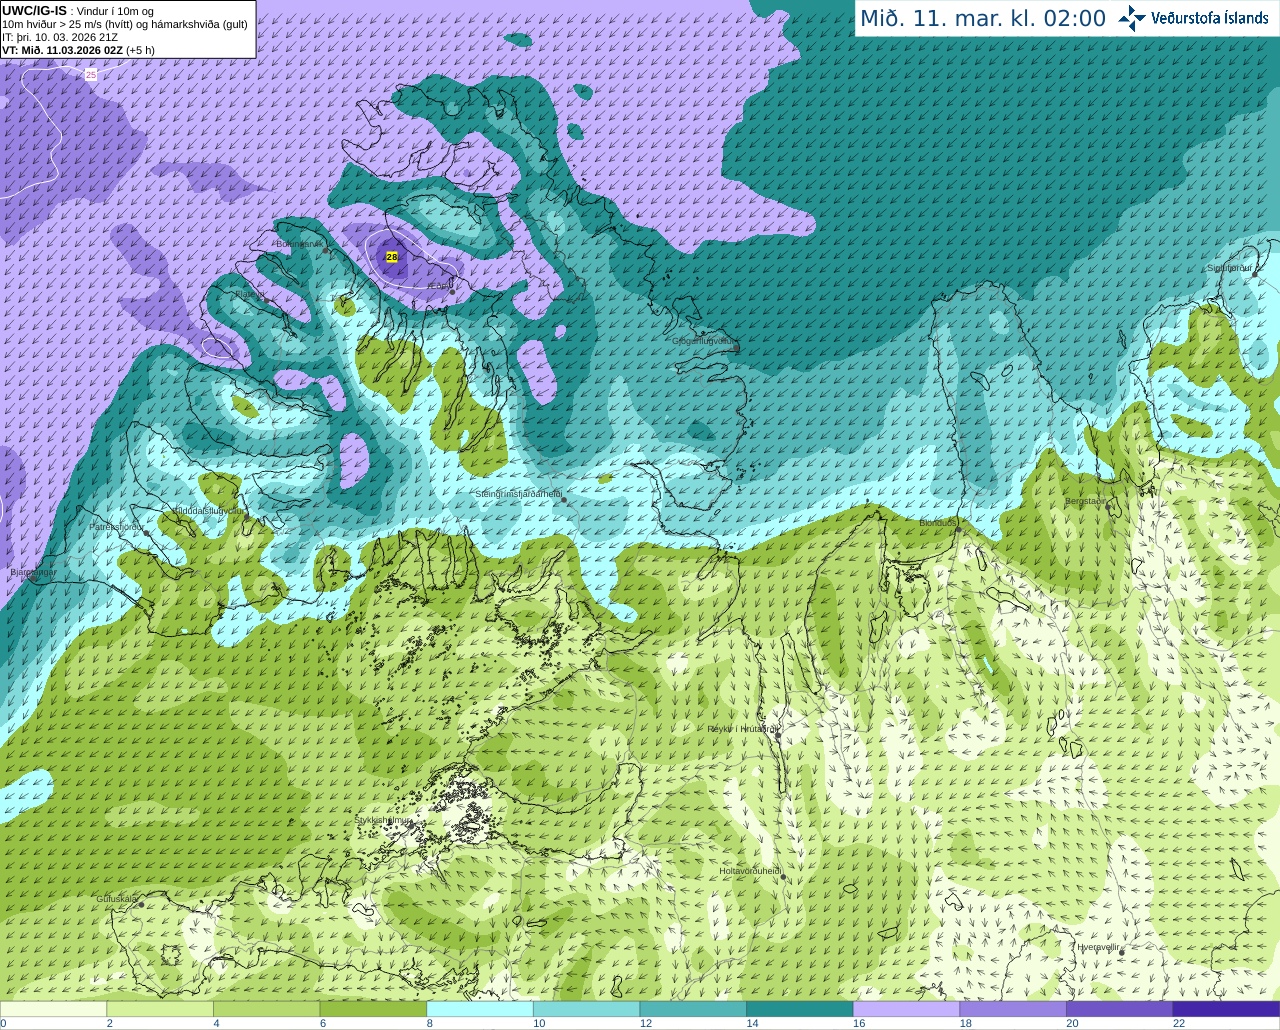Click the yellow 28 gust marker
This screenshot has width=1280, height=1030.
pos(391,257)
